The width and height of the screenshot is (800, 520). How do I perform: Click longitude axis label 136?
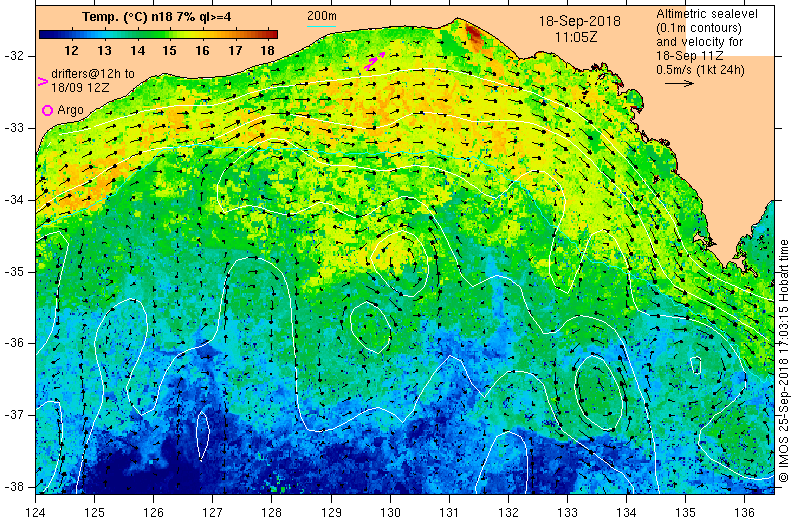[x=744, y=512]
